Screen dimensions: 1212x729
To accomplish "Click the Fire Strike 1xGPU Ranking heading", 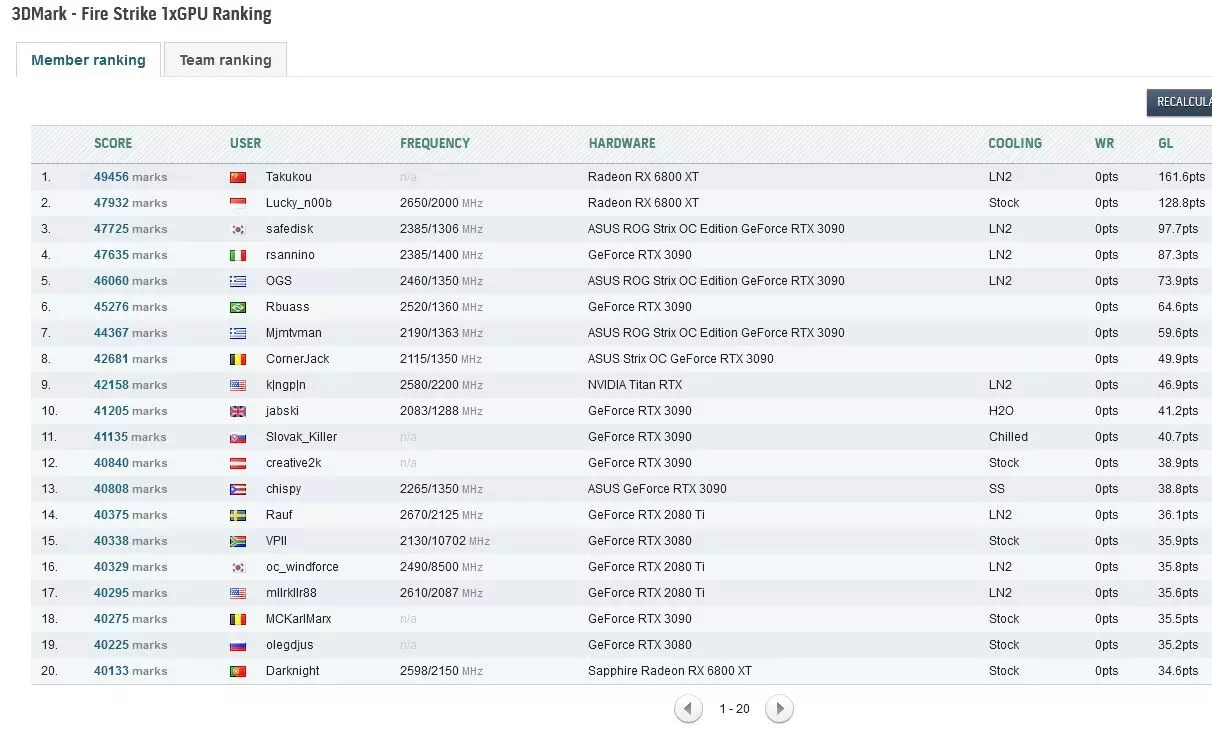I will (141, 14).
